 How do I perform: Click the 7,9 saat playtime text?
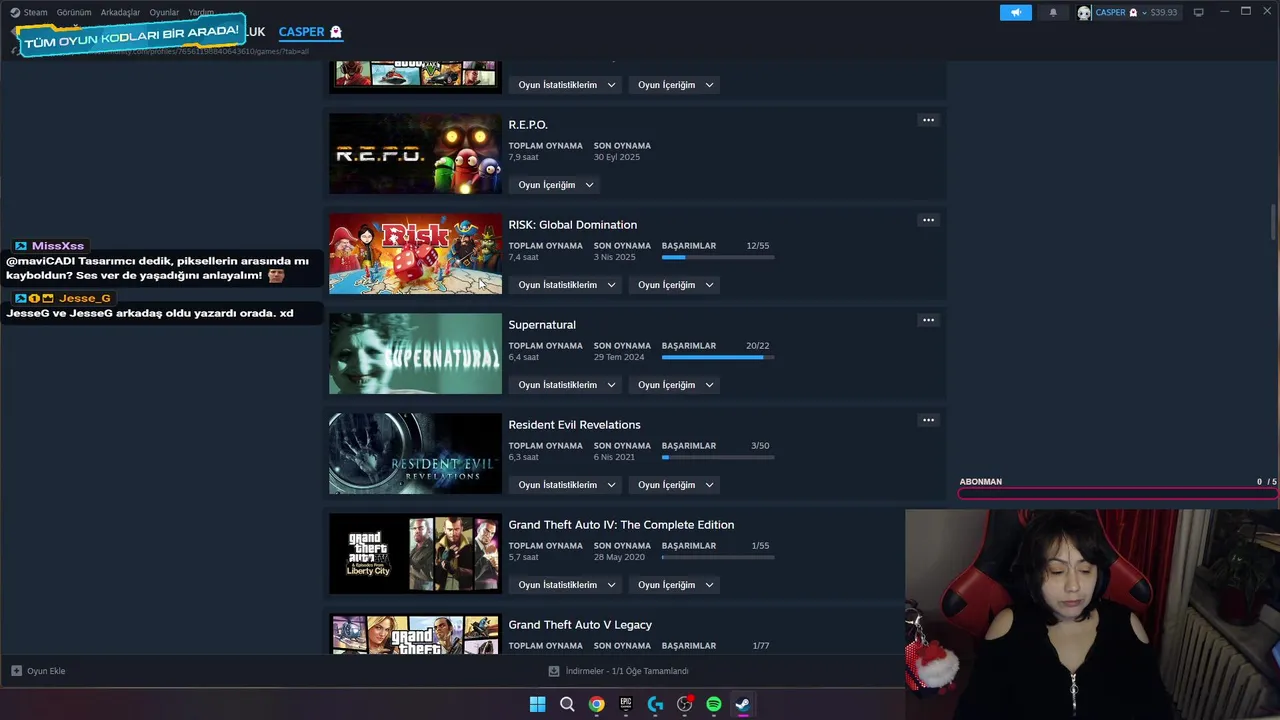click(523, 157)
